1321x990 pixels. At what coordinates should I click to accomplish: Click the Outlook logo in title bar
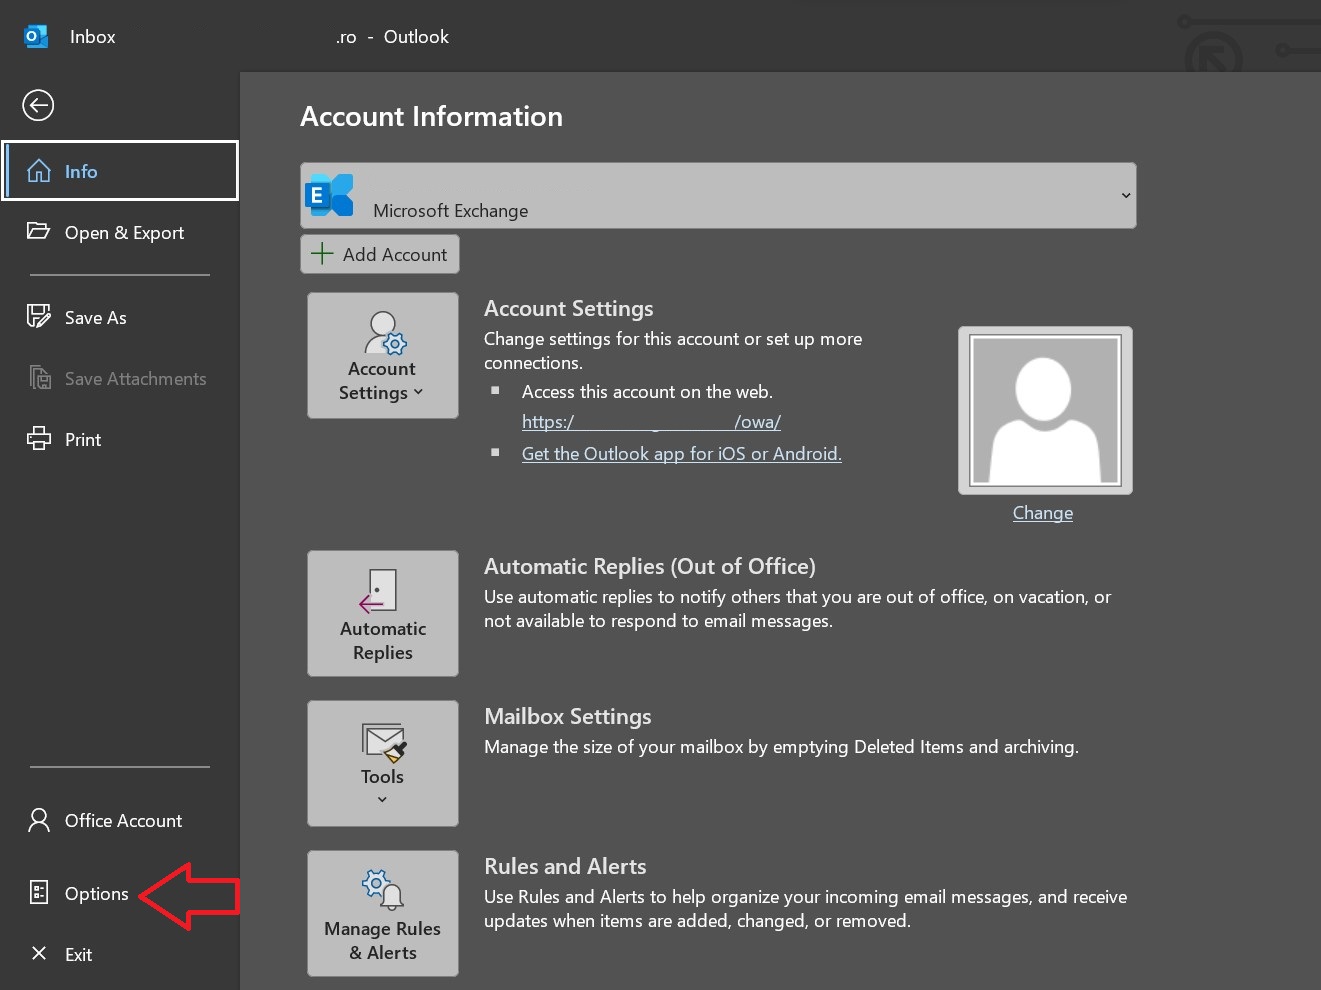click(36, 37)
